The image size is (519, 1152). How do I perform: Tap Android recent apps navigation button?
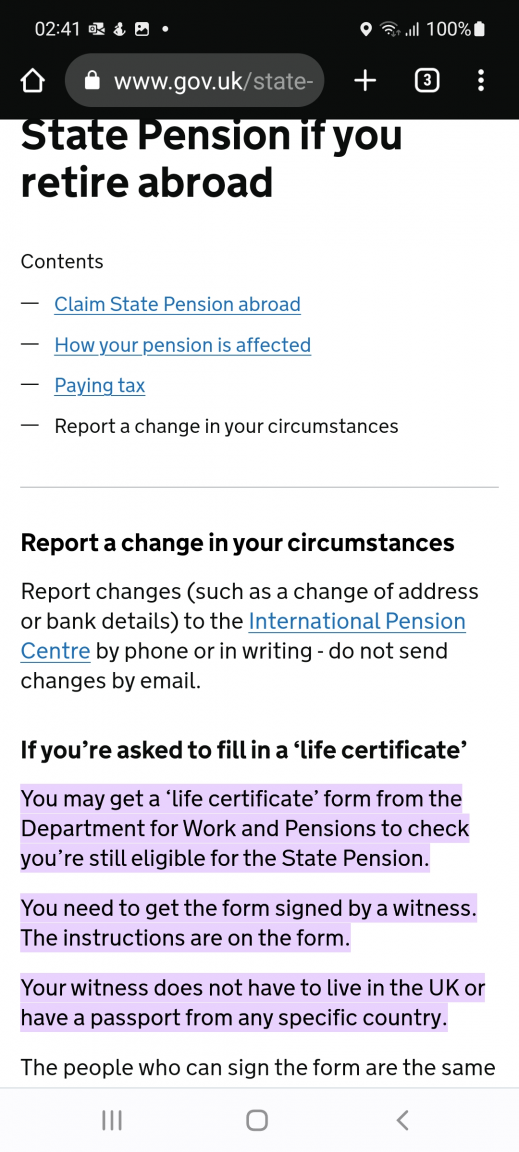coord(112,1120)
